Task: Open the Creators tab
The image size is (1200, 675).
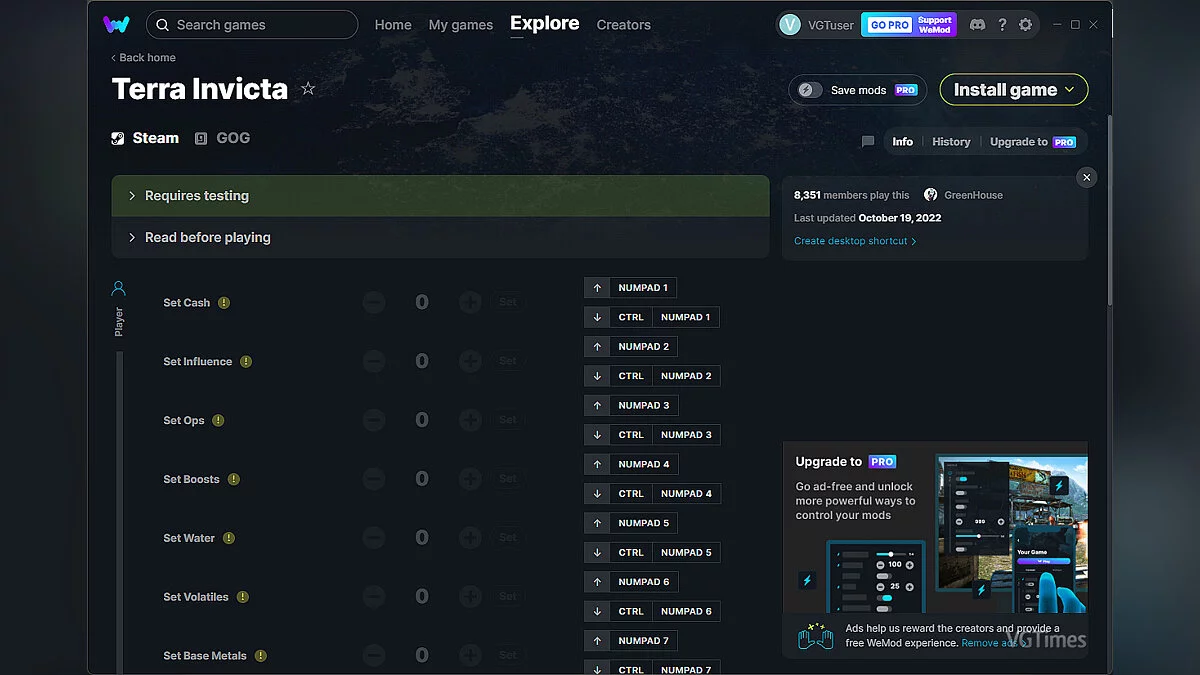Action: coord(624,25)
